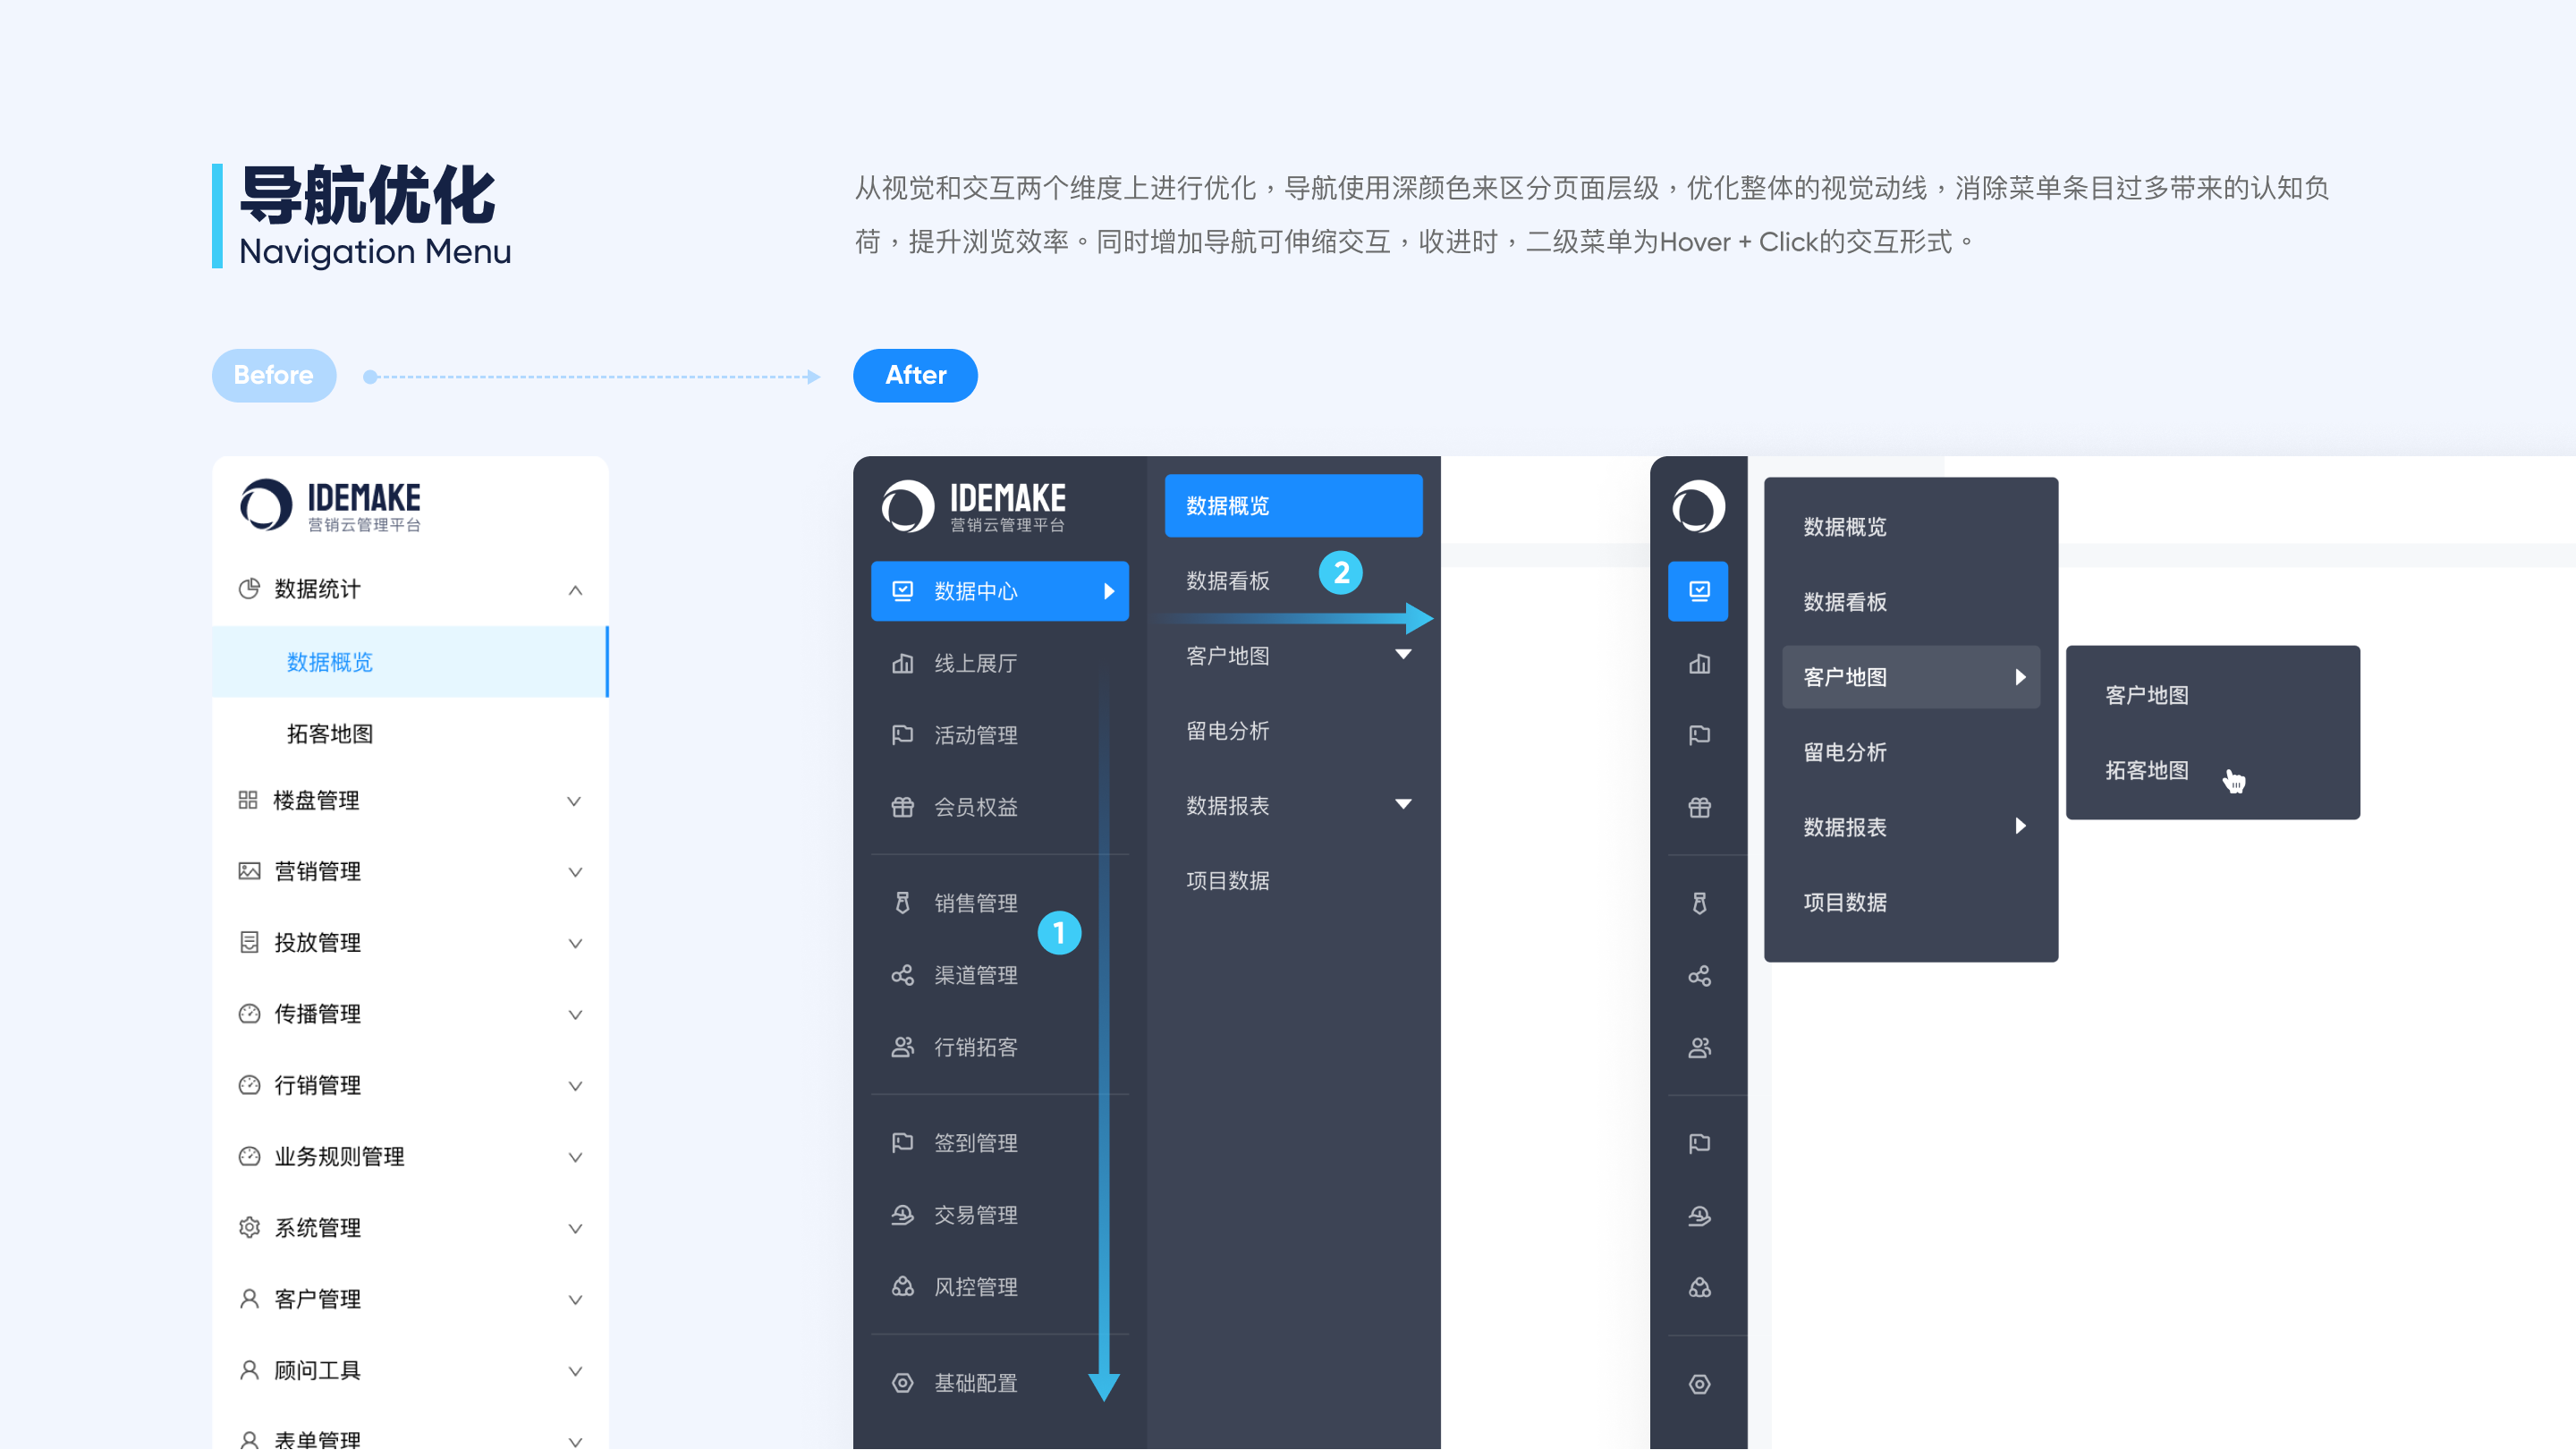Expand the 传播管理 chevron

pyautogui.click(x=575, y=1014)
